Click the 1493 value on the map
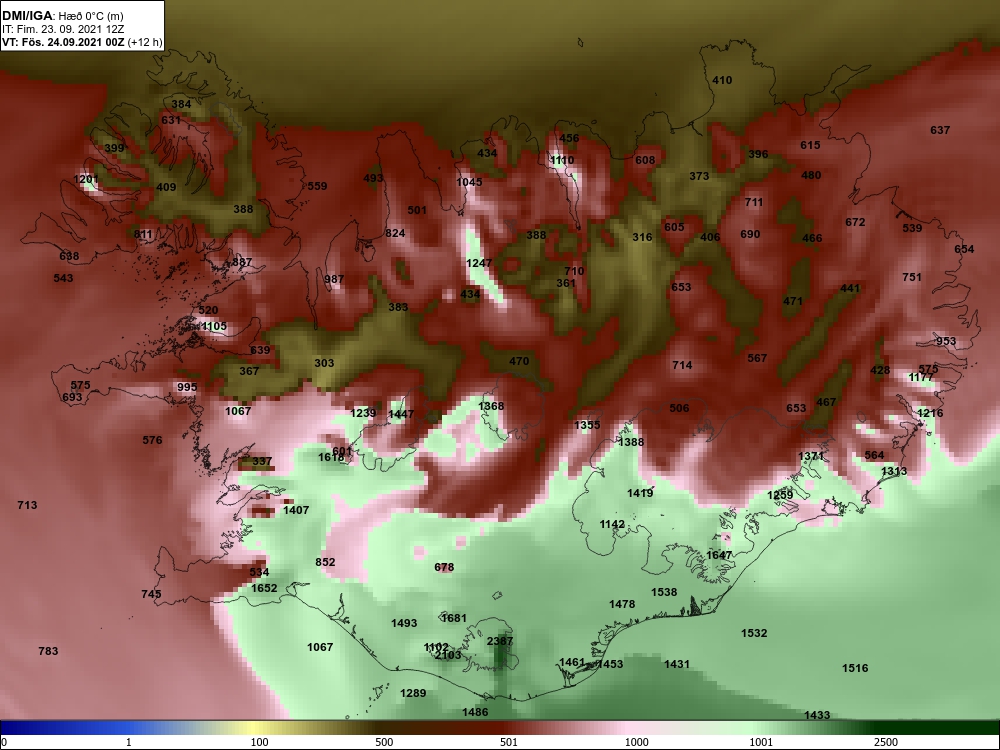 404,623
